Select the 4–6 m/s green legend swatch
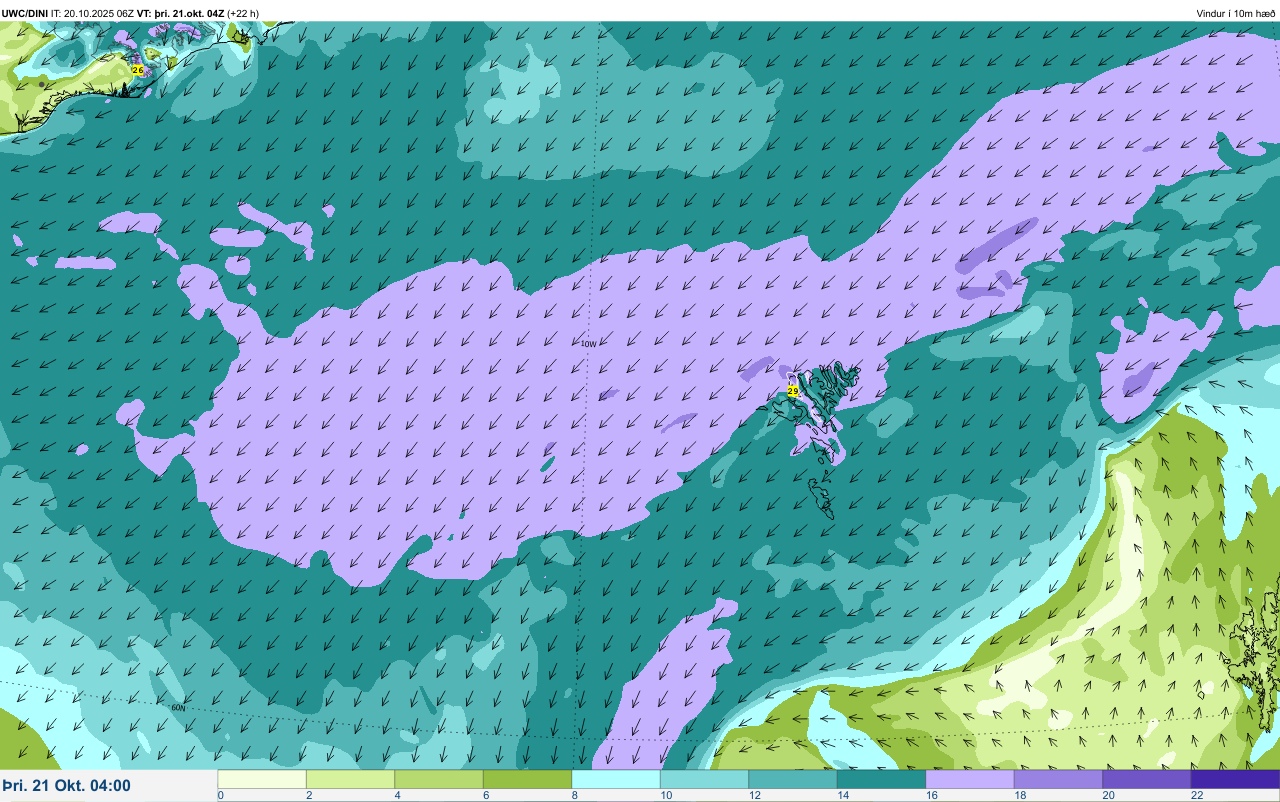This screenshot has width=1280, height=802. 439,779
